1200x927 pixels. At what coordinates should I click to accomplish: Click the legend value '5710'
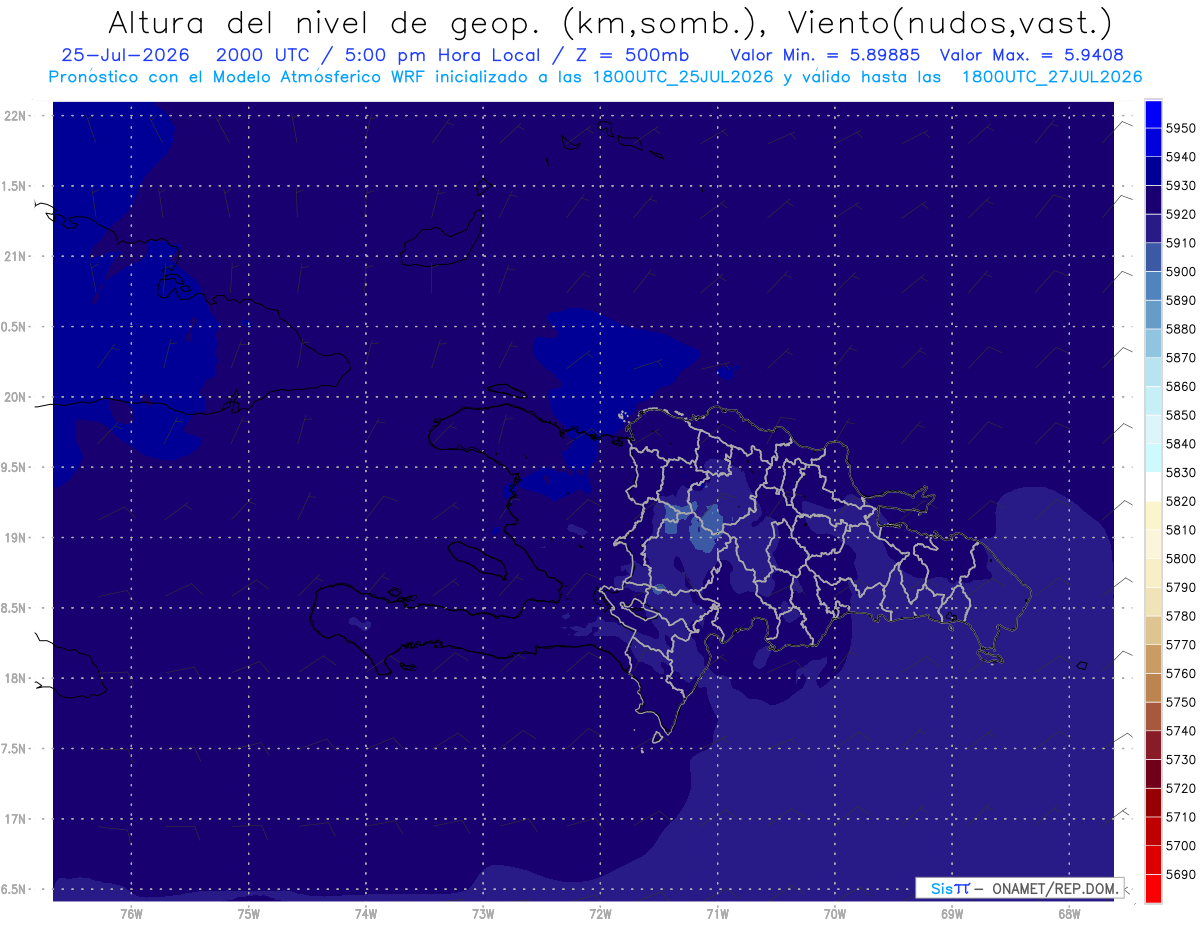[x=1181, y=817]
